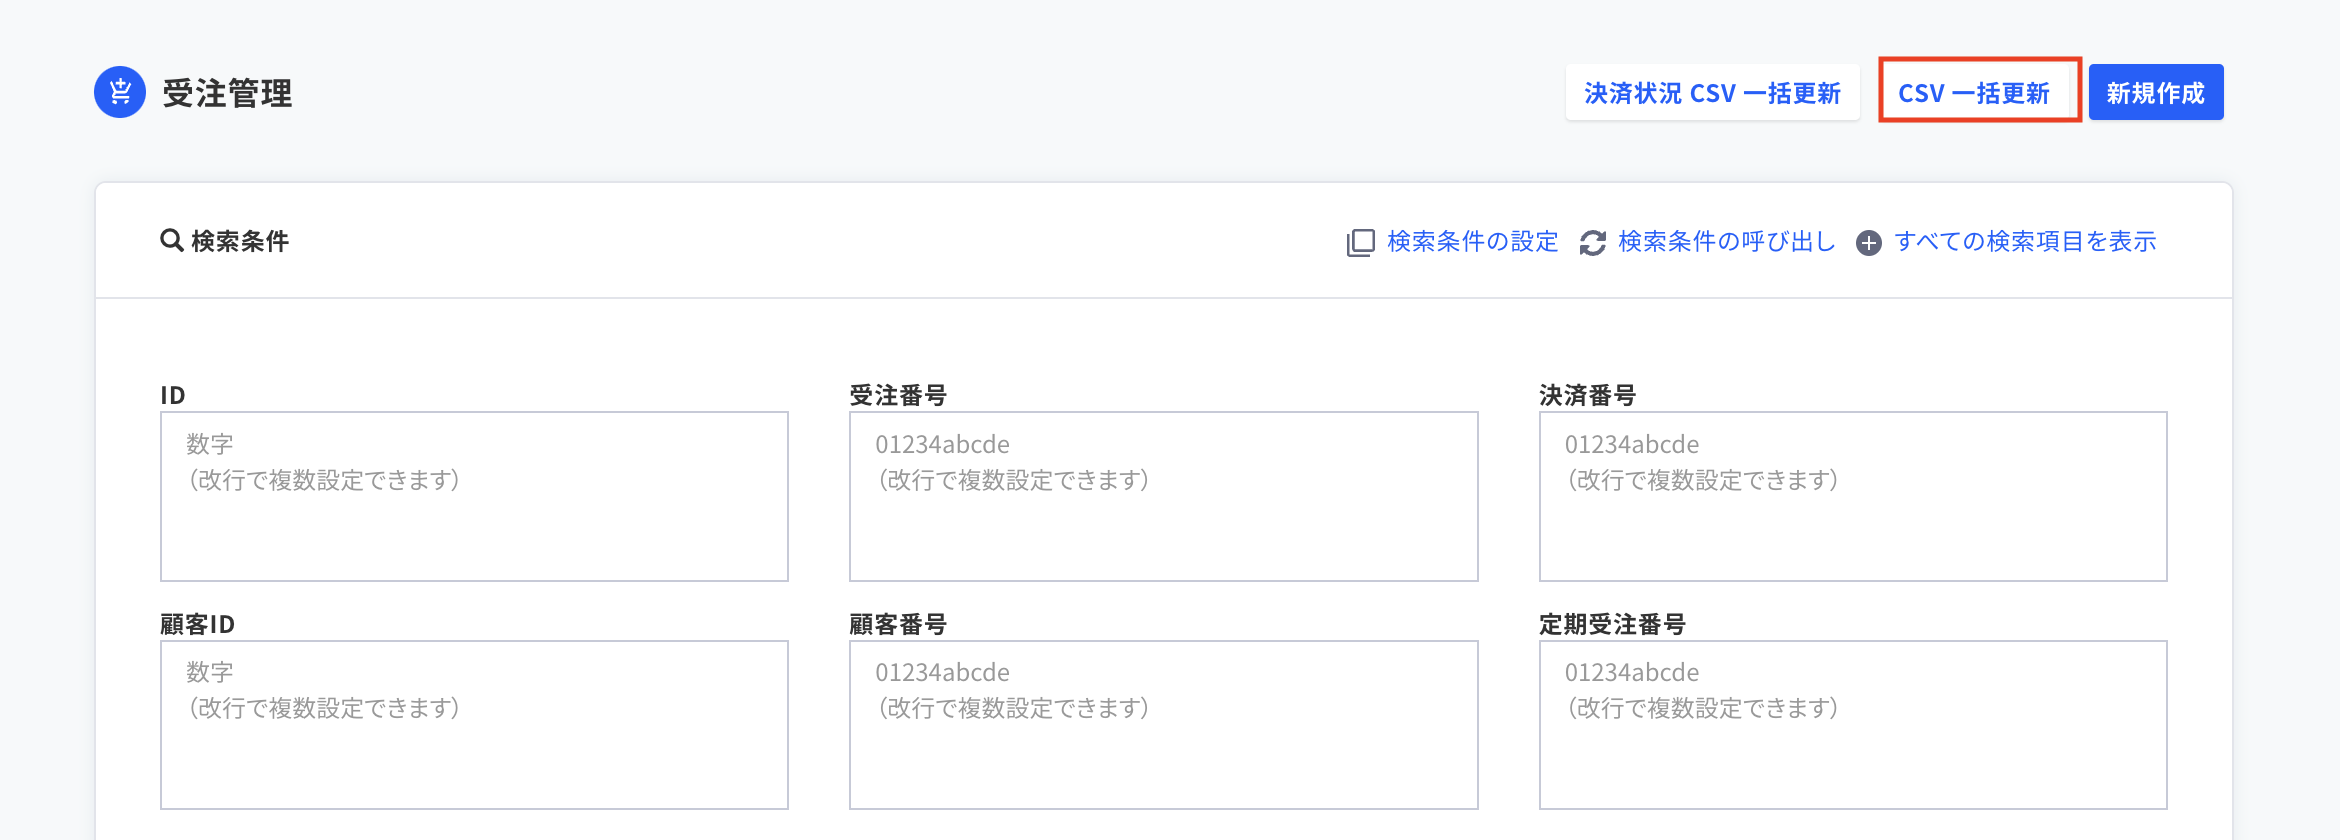Focus the 顧客番号 text area
The width and height of the screenshot is (2340, 840).
point(1163,725)
